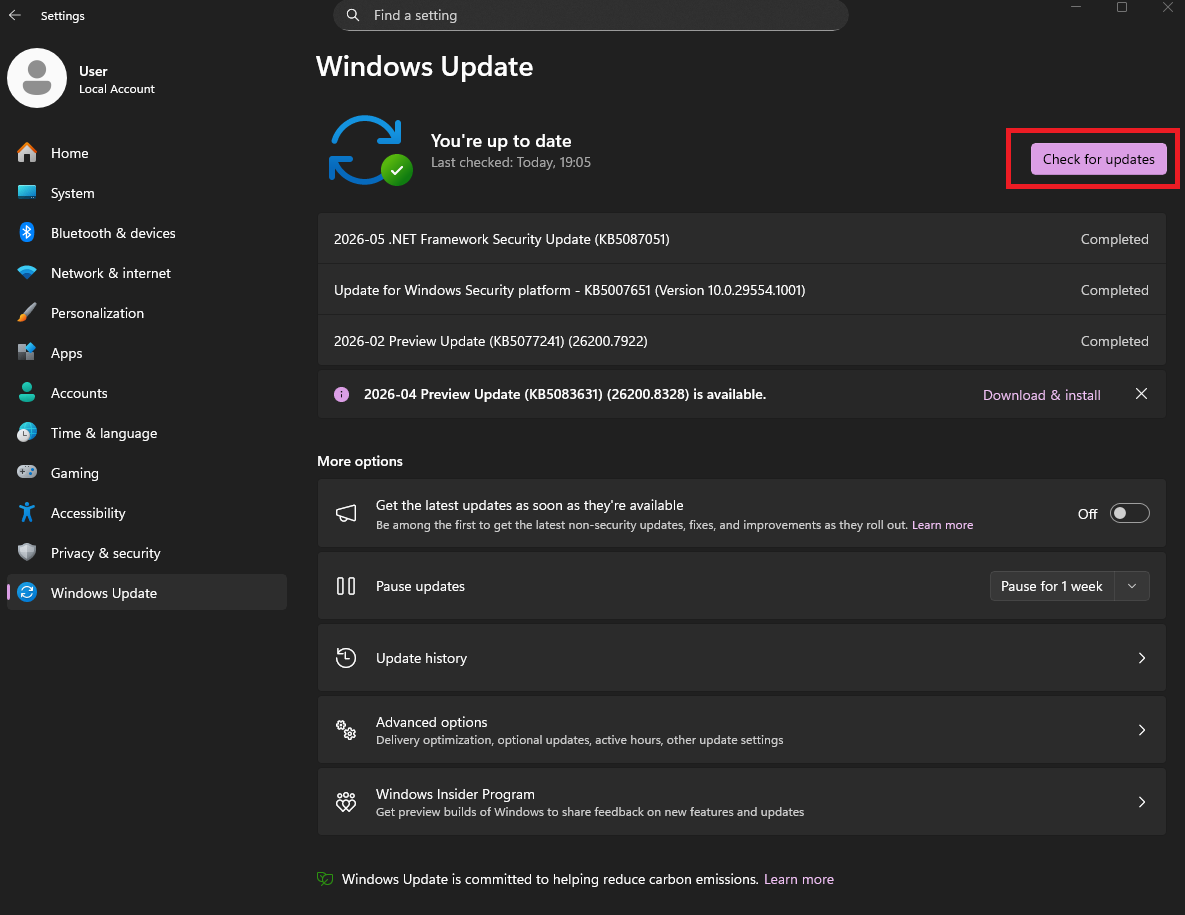
Task: Click the Personalization paintbrush icon
Action: pyautogui.click(x=27, y=313)
